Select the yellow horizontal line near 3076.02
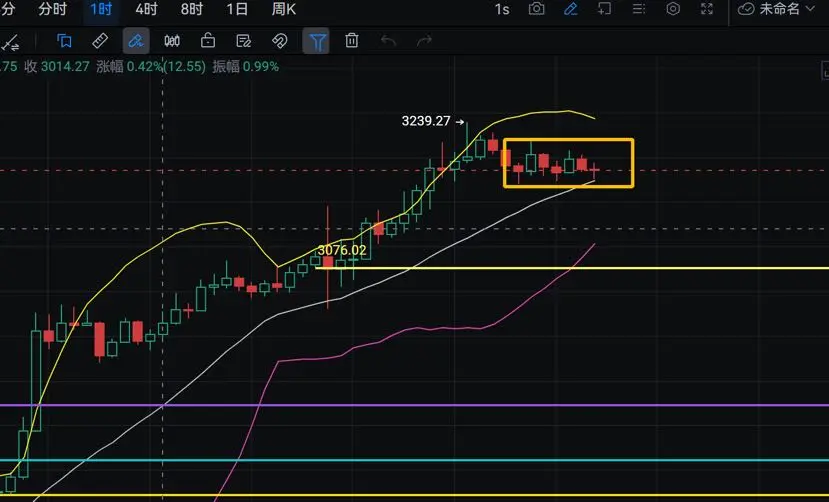Viewport: 829px width, 502px height. pos(571,268)
